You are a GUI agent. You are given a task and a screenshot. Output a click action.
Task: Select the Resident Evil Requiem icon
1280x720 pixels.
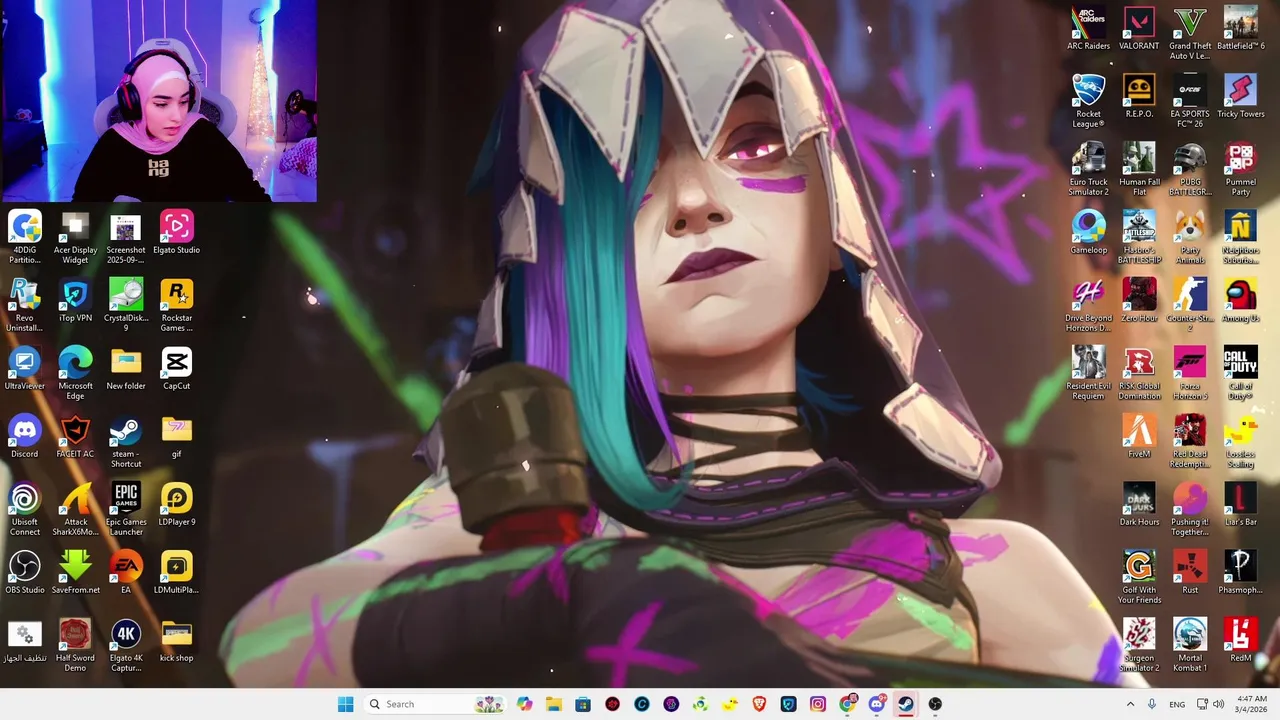pos(1088,373)
